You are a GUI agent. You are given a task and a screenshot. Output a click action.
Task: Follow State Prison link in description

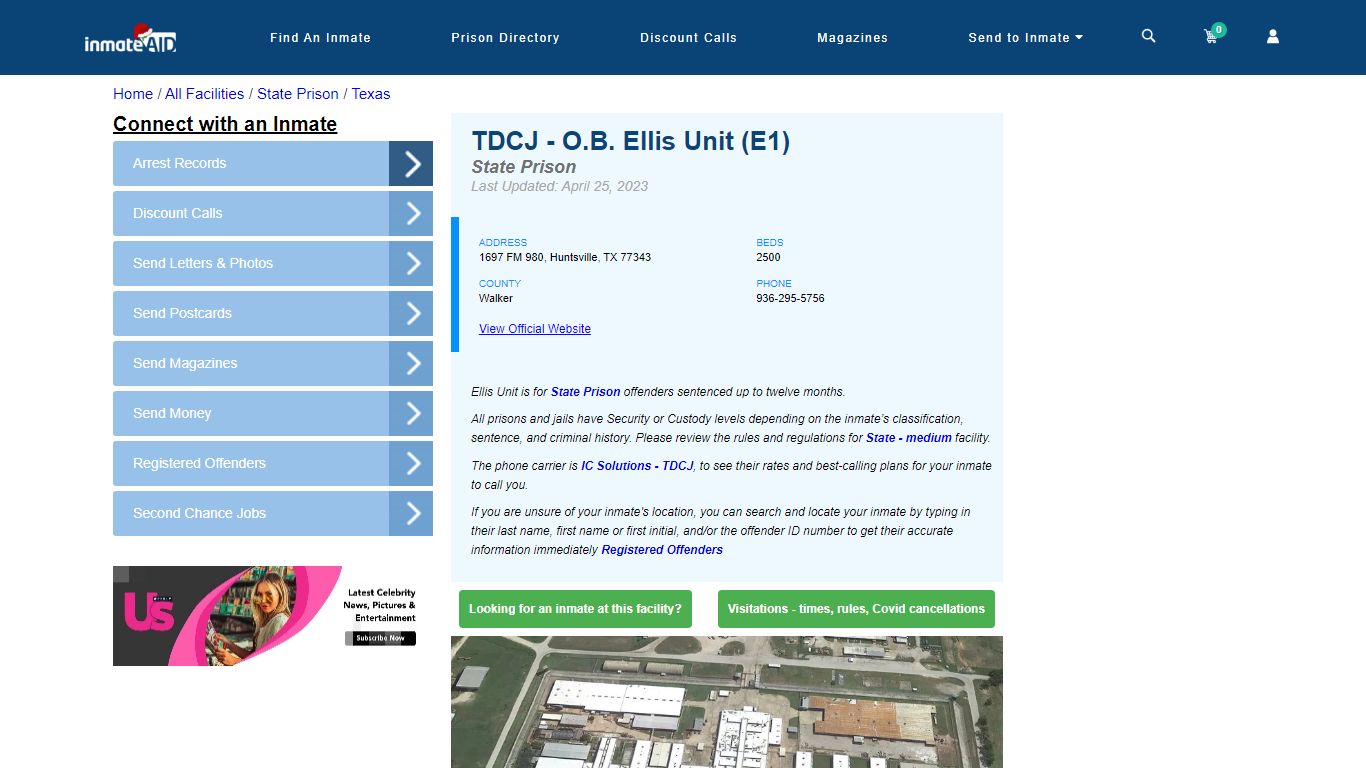pos(585,392)
